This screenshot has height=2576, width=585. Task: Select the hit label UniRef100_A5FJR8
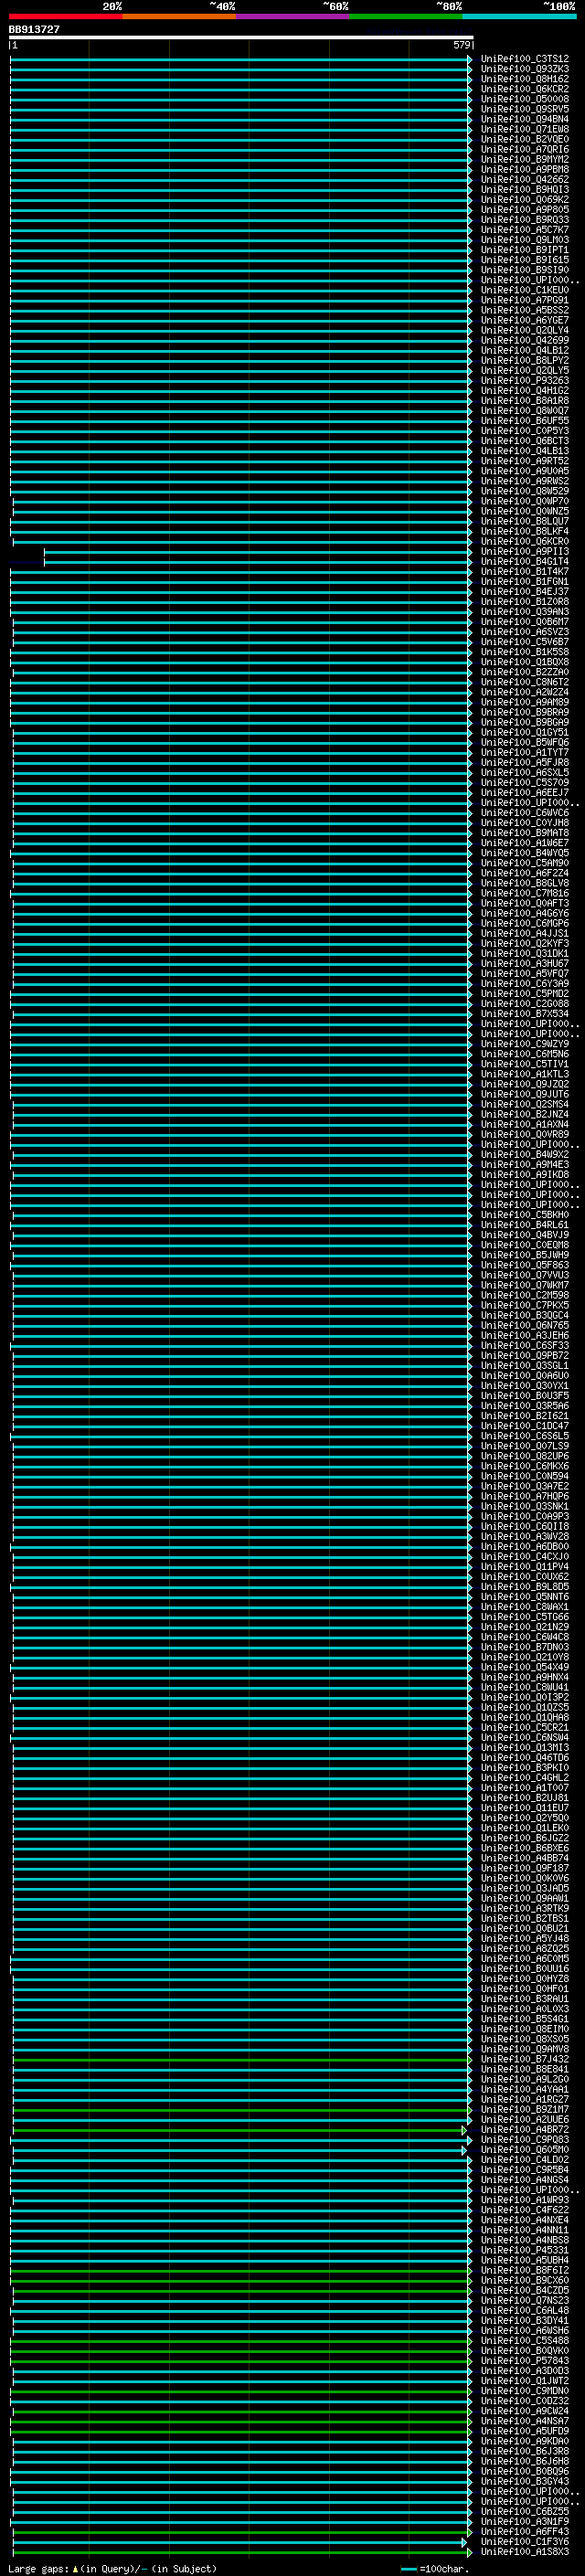[524, 763]
